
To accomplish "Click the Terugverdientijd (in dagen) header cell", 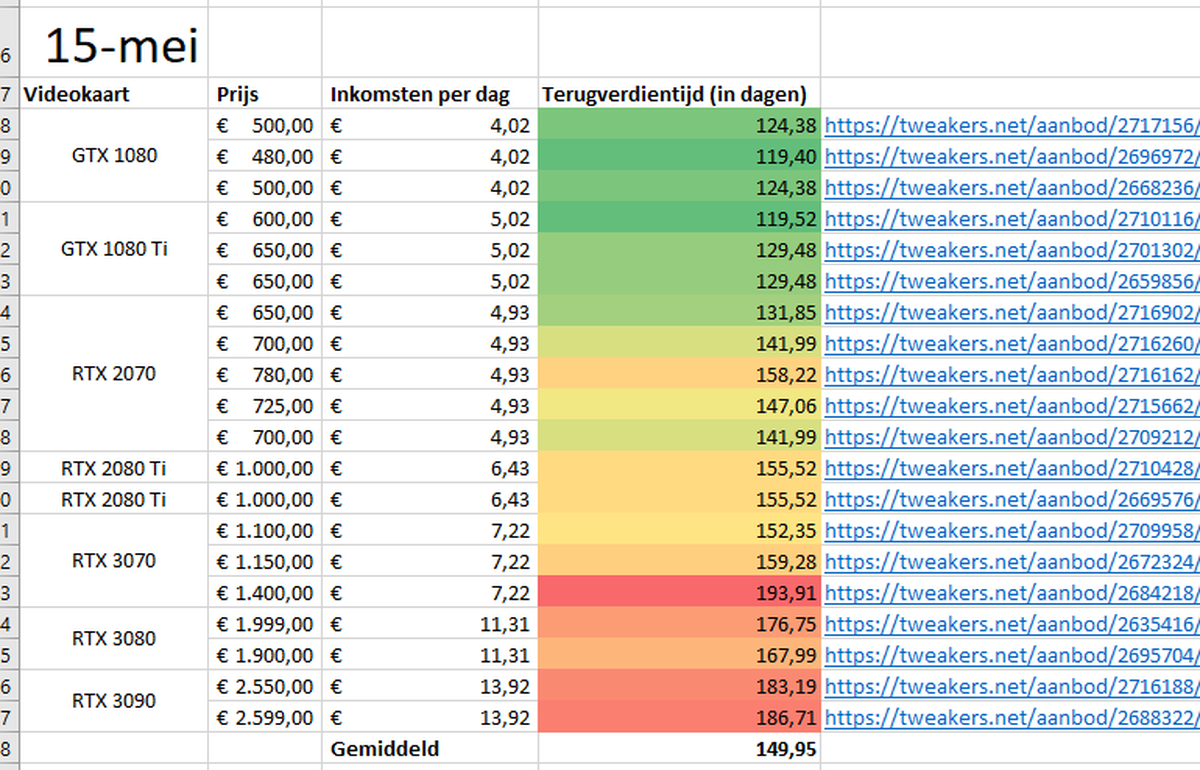I will click(679, 95).
